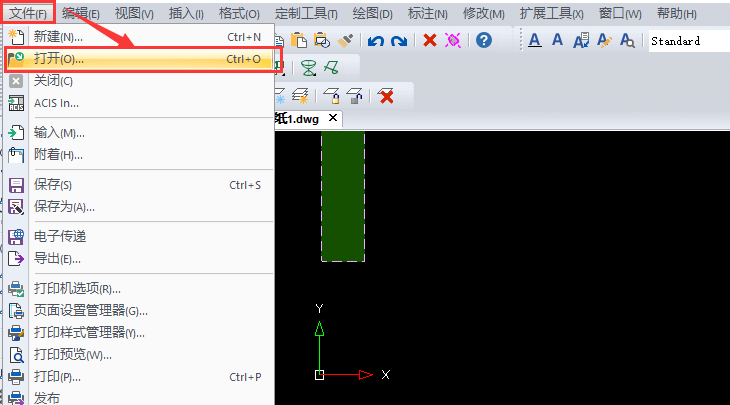Click the layer unlock icon
This screenshot has height=405, width=730.
point(354,96)
